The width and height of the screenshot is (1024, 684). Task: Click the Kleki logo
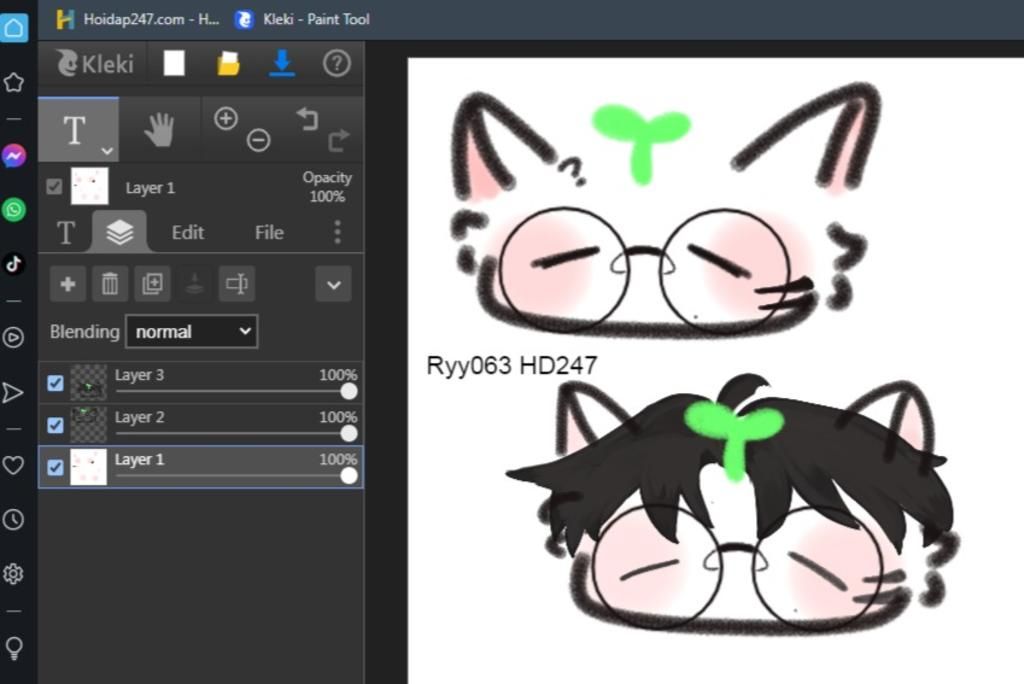click(x=95, y=63)
